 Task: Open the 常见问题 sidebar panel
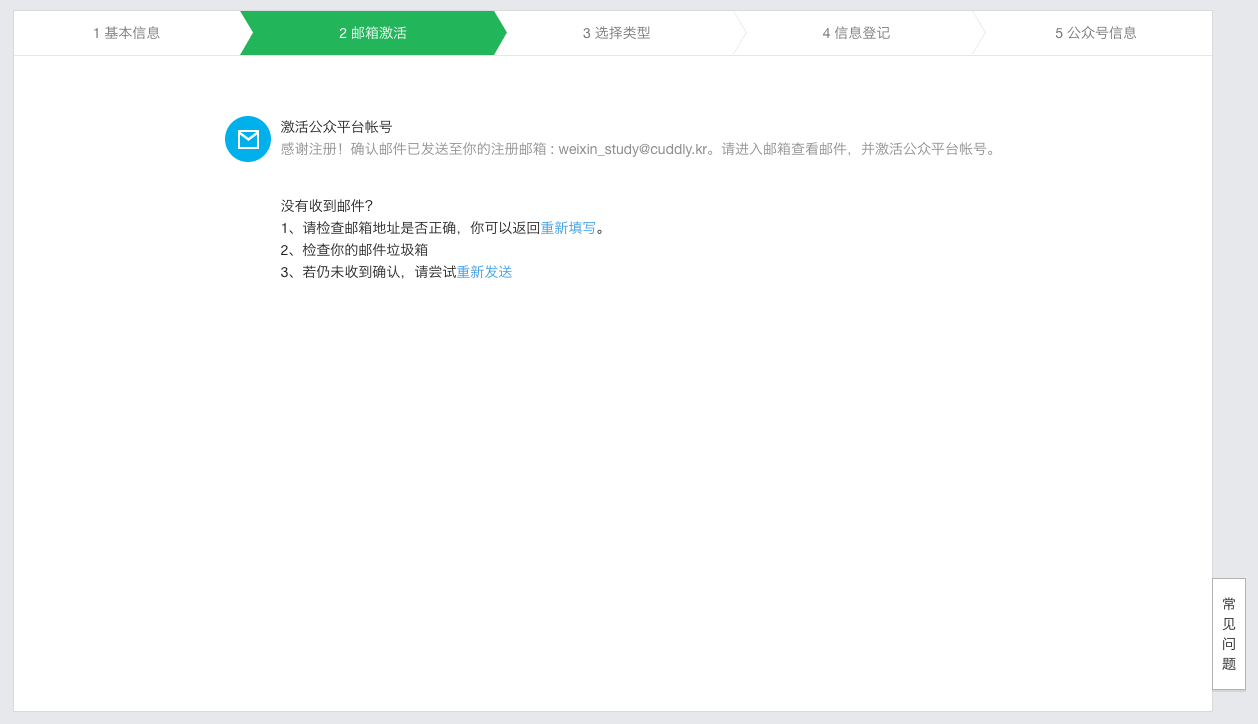[1227, 634]
